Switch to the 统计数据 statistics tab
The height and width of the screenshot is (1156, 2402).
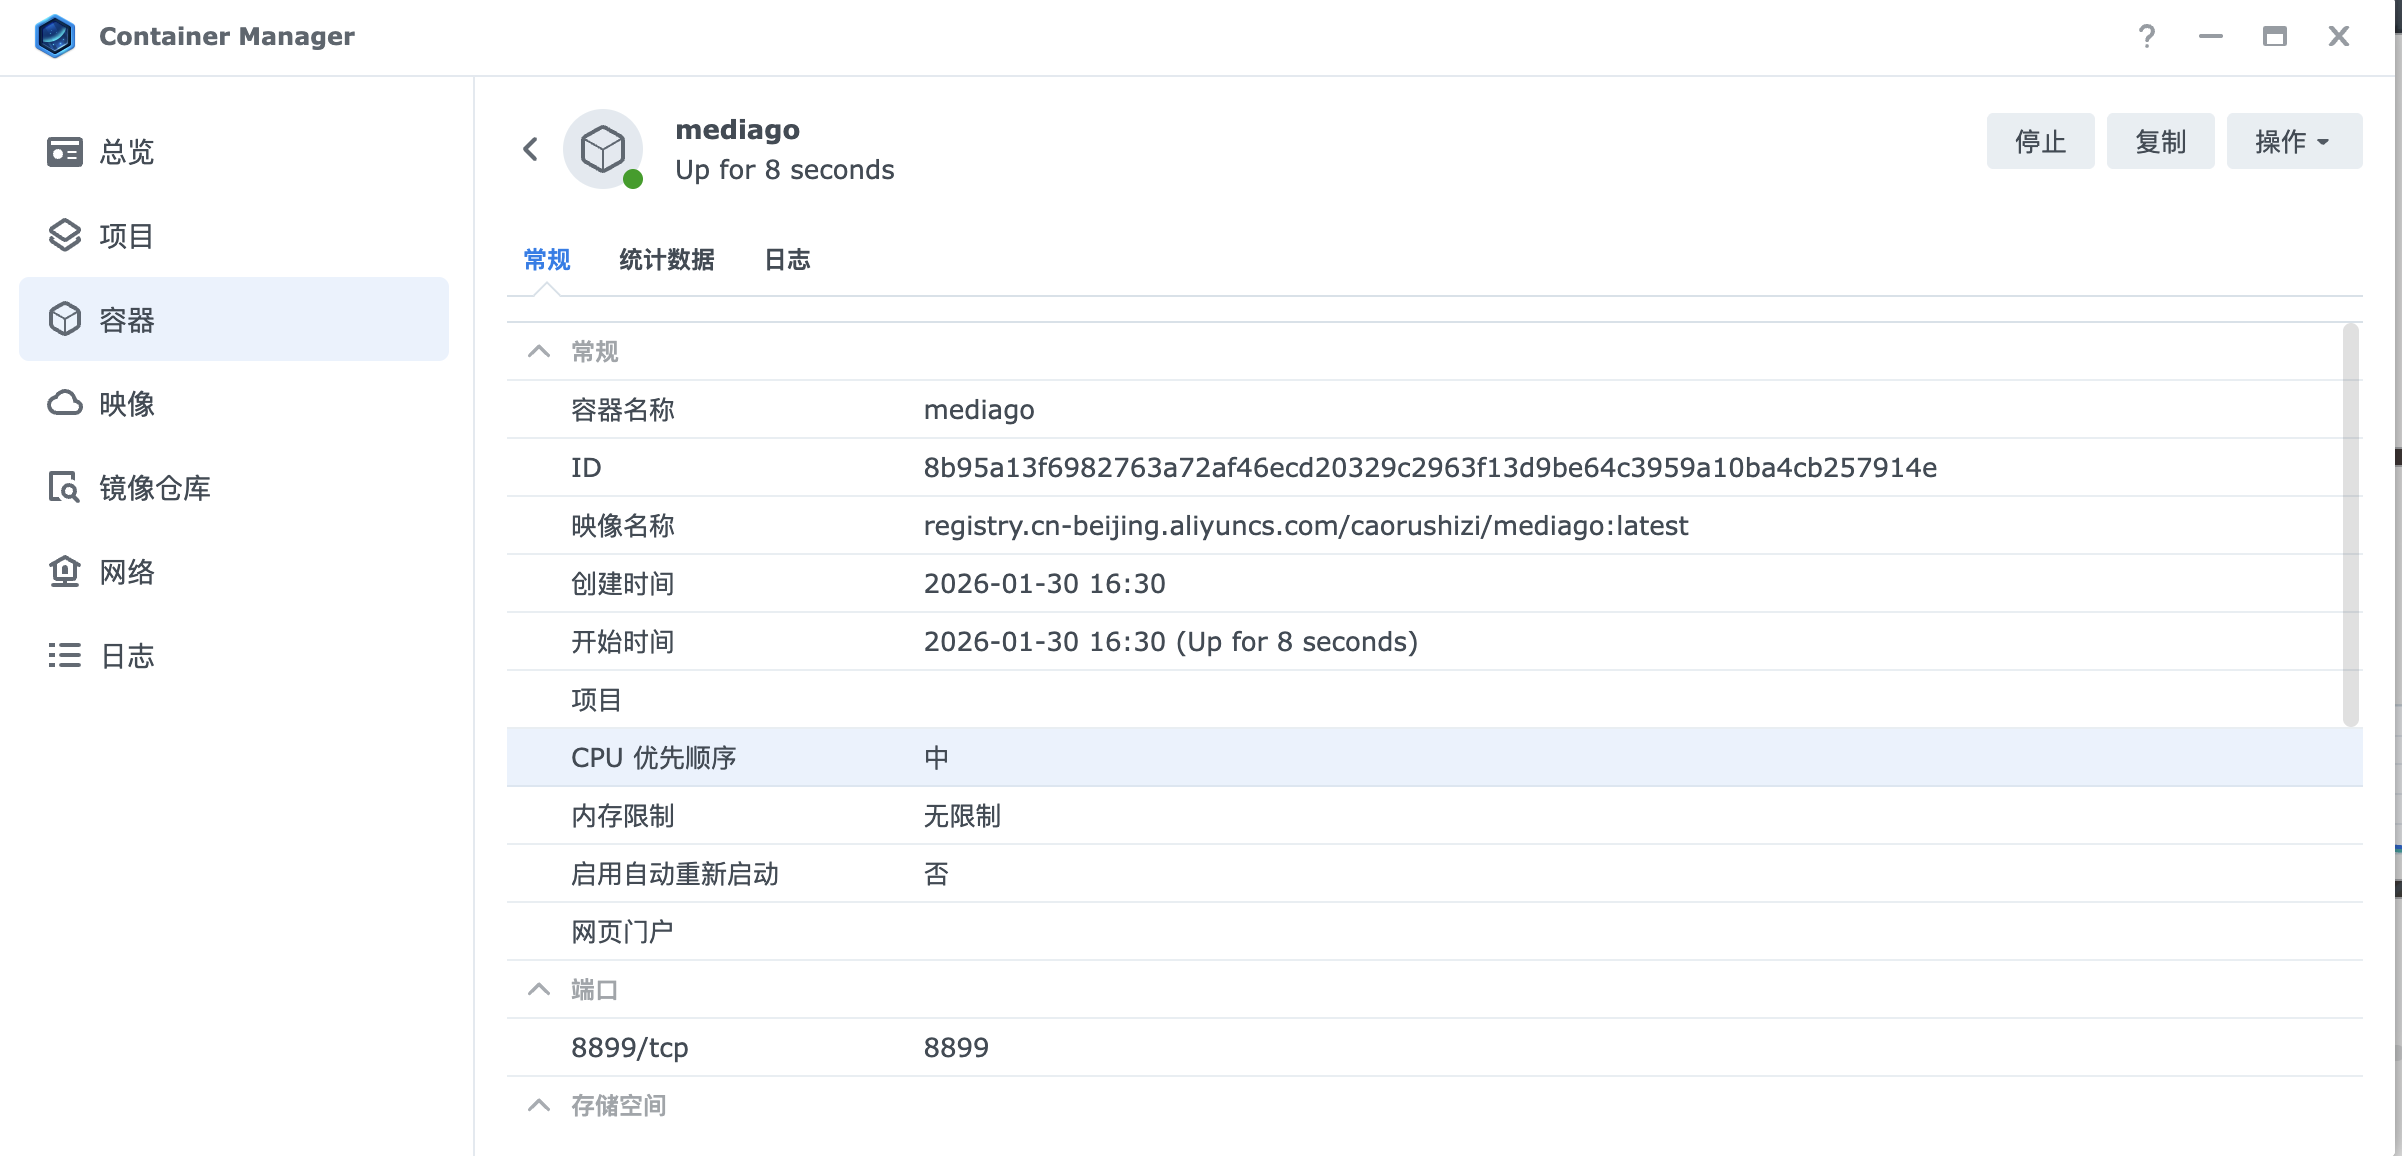666,260
